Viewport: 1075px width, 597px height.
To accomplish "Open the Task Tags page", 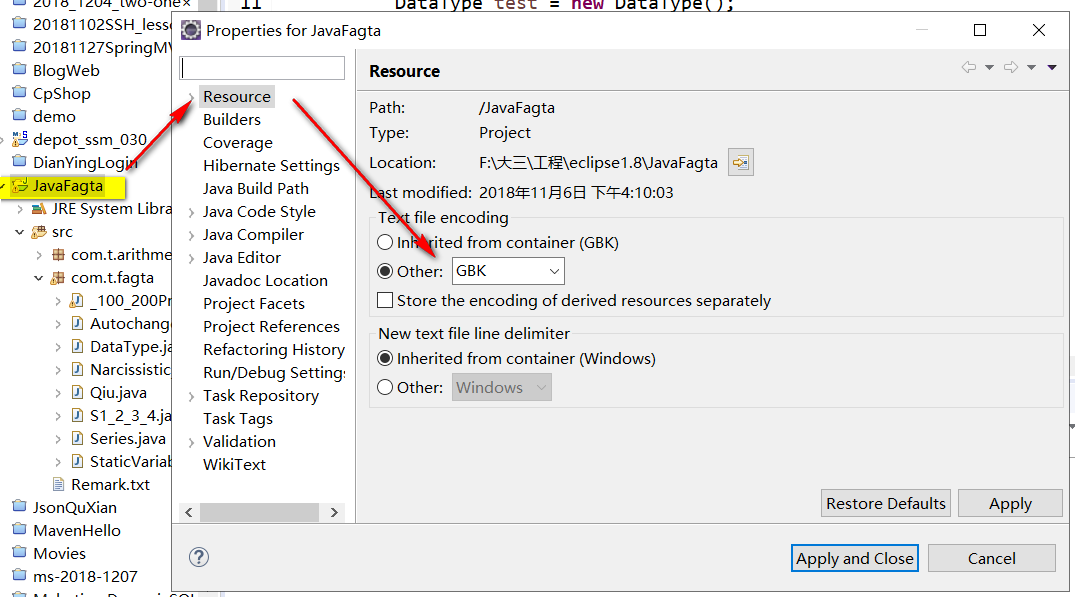I will pyautogui.click(x=238, y=419).
